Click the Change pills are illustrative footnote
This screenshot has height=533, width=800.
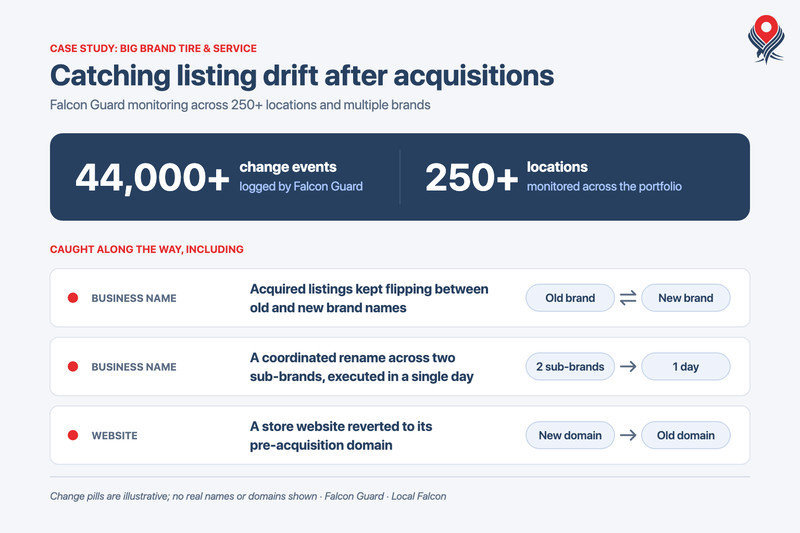click(x=248, y=496)
